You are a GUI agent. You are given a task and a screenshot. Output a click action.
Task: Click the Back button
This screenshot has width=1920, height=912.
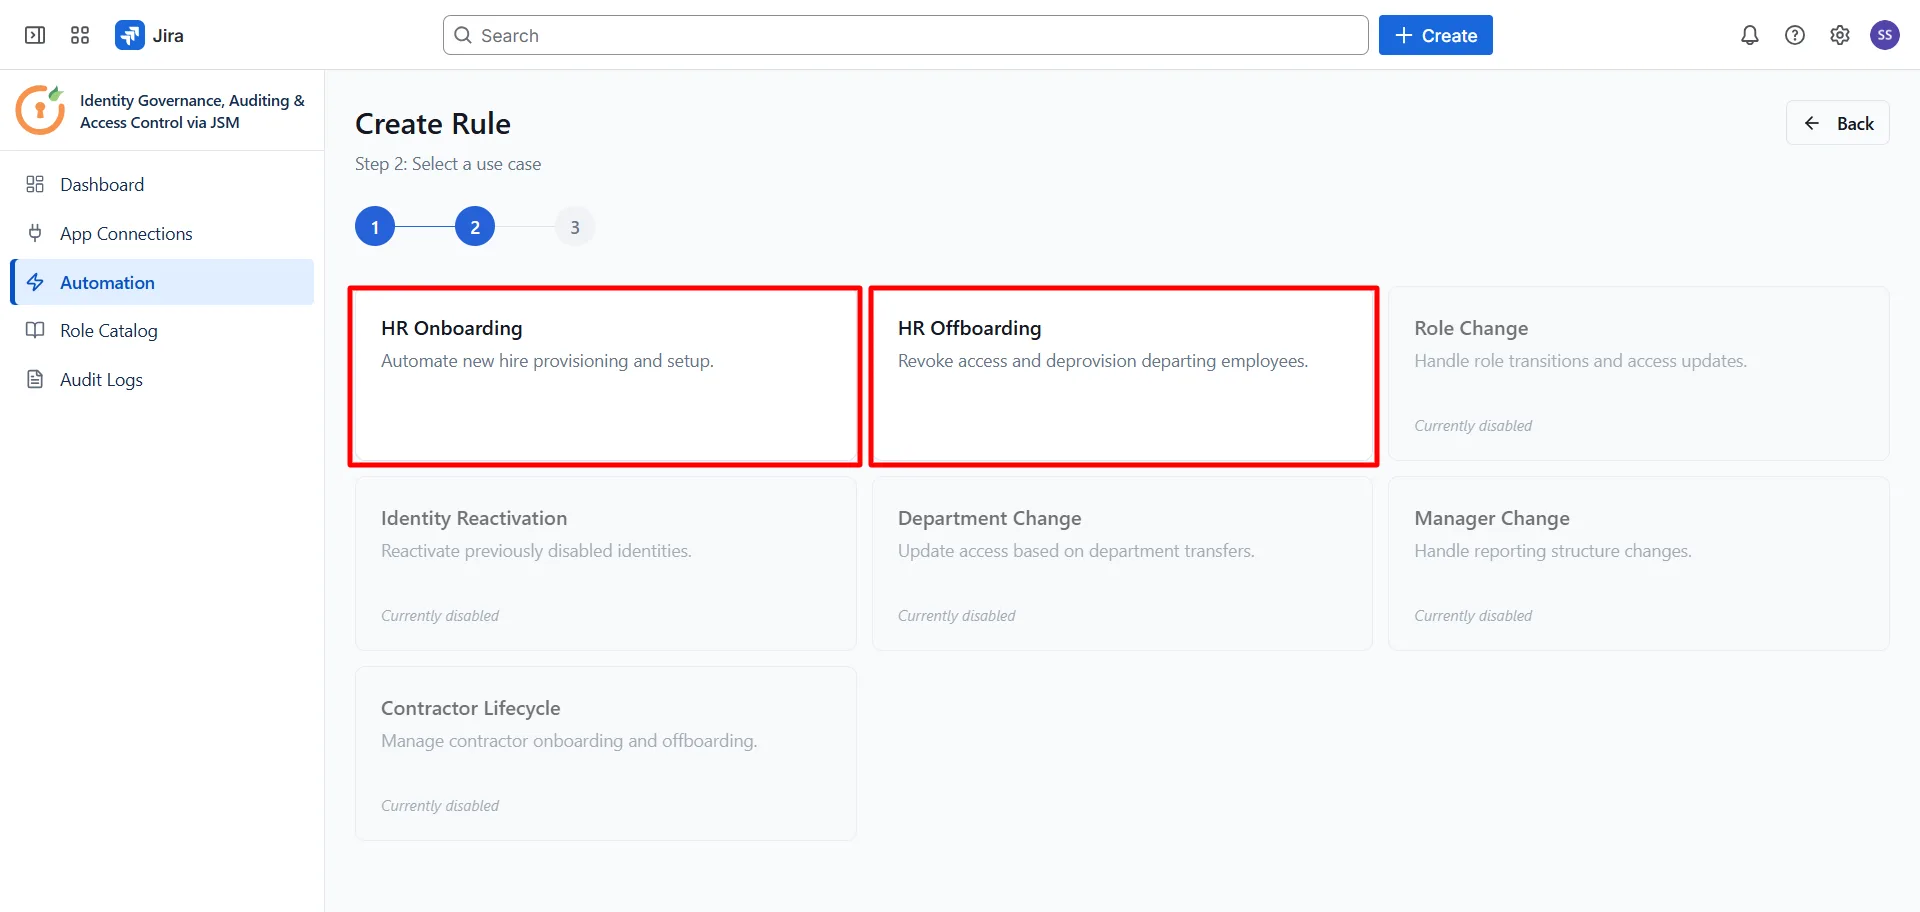click(x=1837, y=123)
